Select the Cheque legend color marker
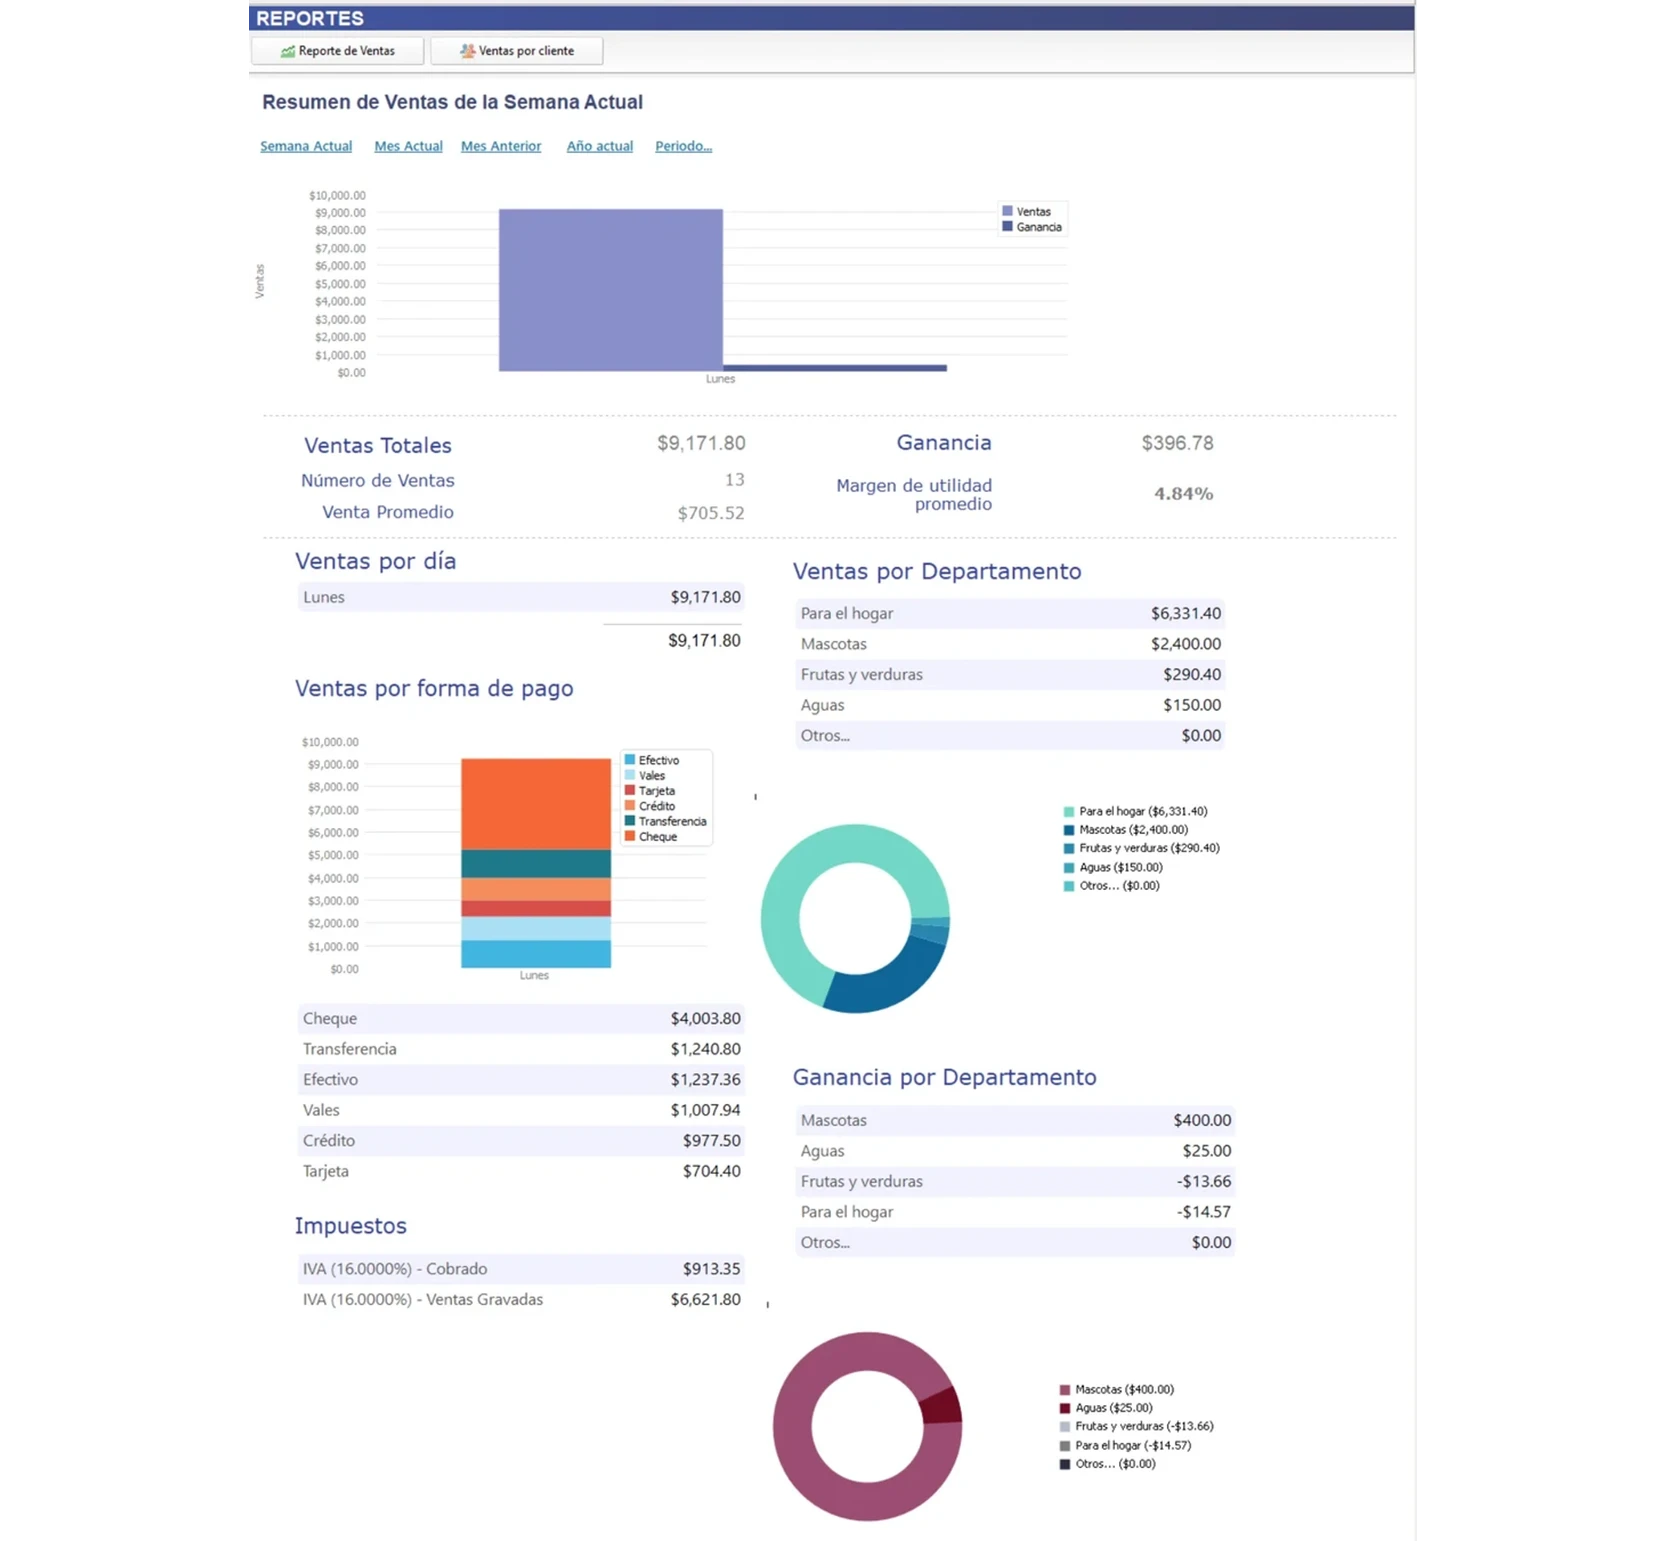 [630, 837]
